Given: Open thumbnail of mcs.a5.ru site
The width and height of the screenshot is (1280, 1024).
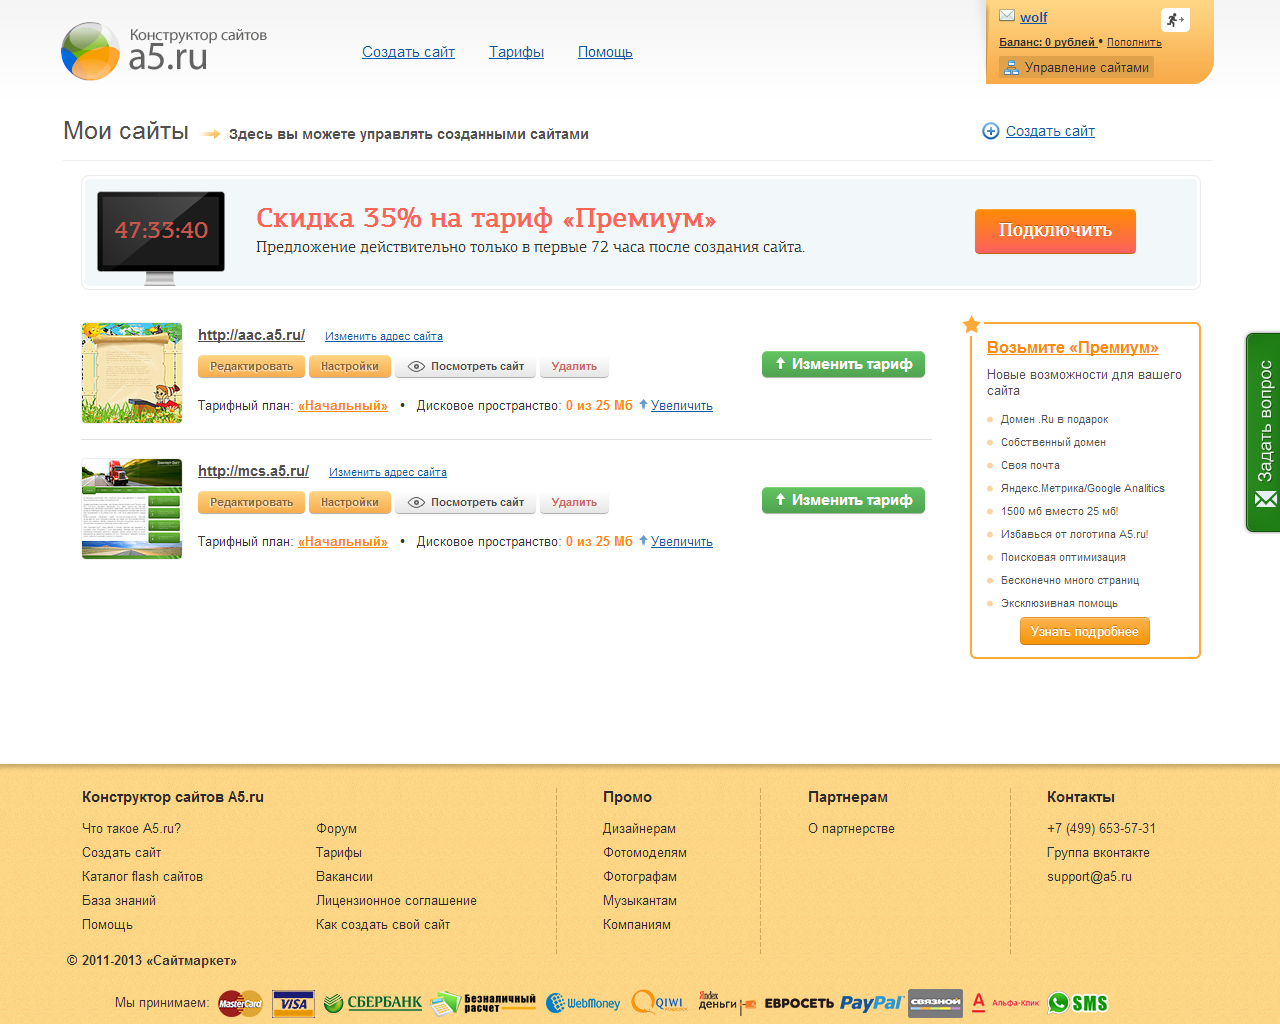Looking at the screenshot, I should (132, 509).
